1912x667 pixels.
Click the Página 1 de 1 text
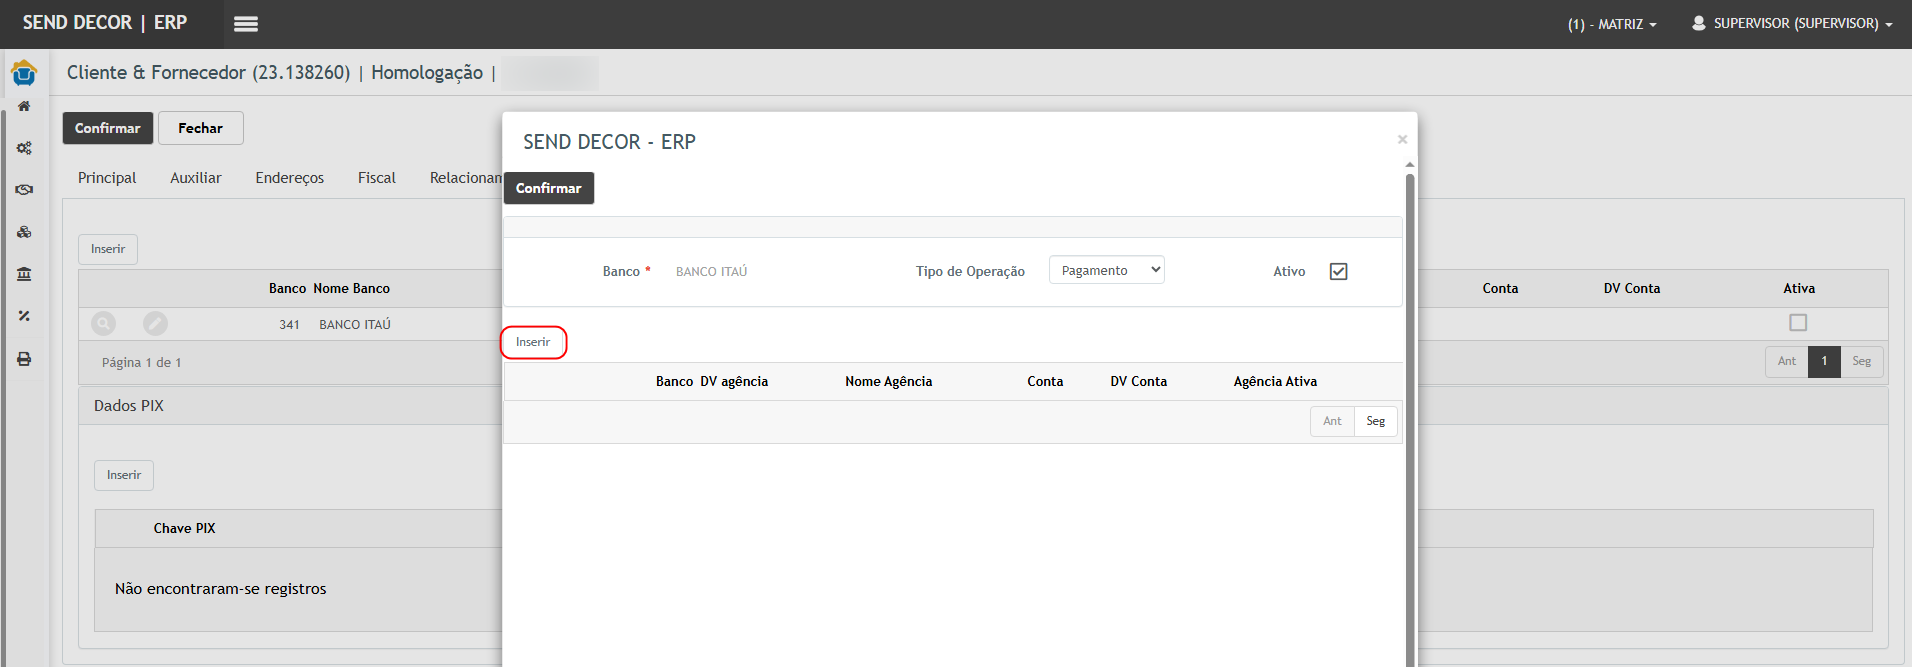pyautogui.click(x=142, y=362)
